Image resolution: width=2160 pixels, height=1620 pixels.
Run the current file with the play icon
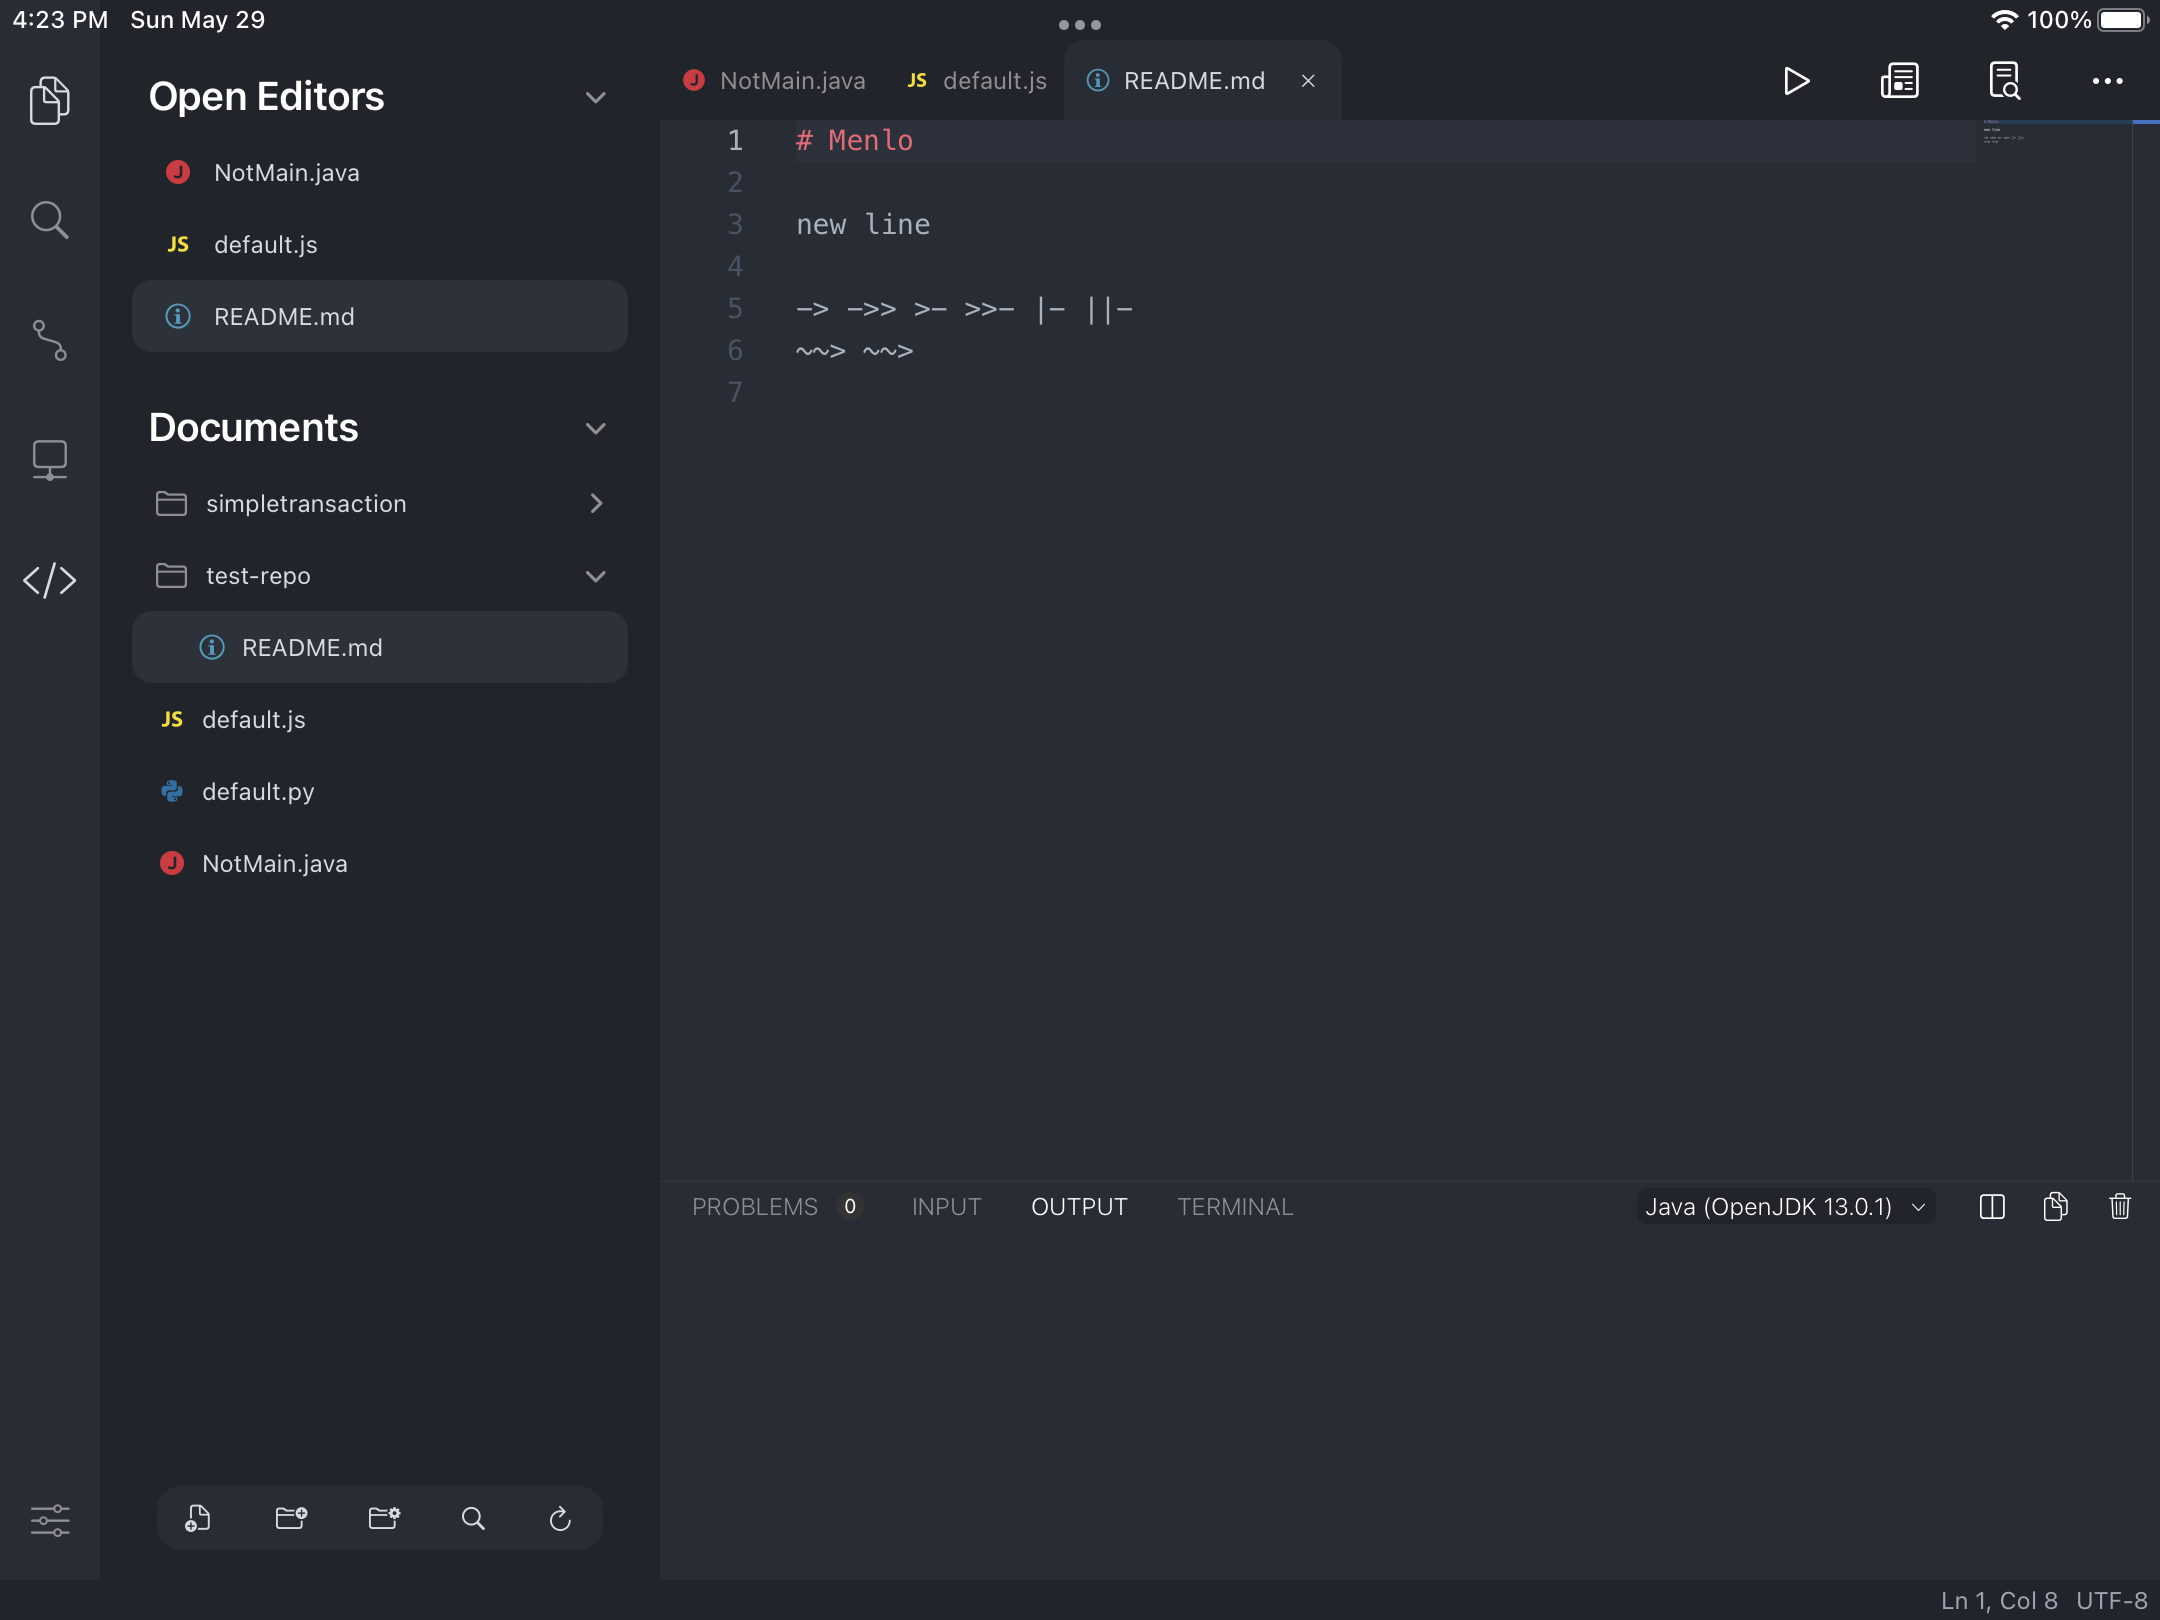point(1796,81)
